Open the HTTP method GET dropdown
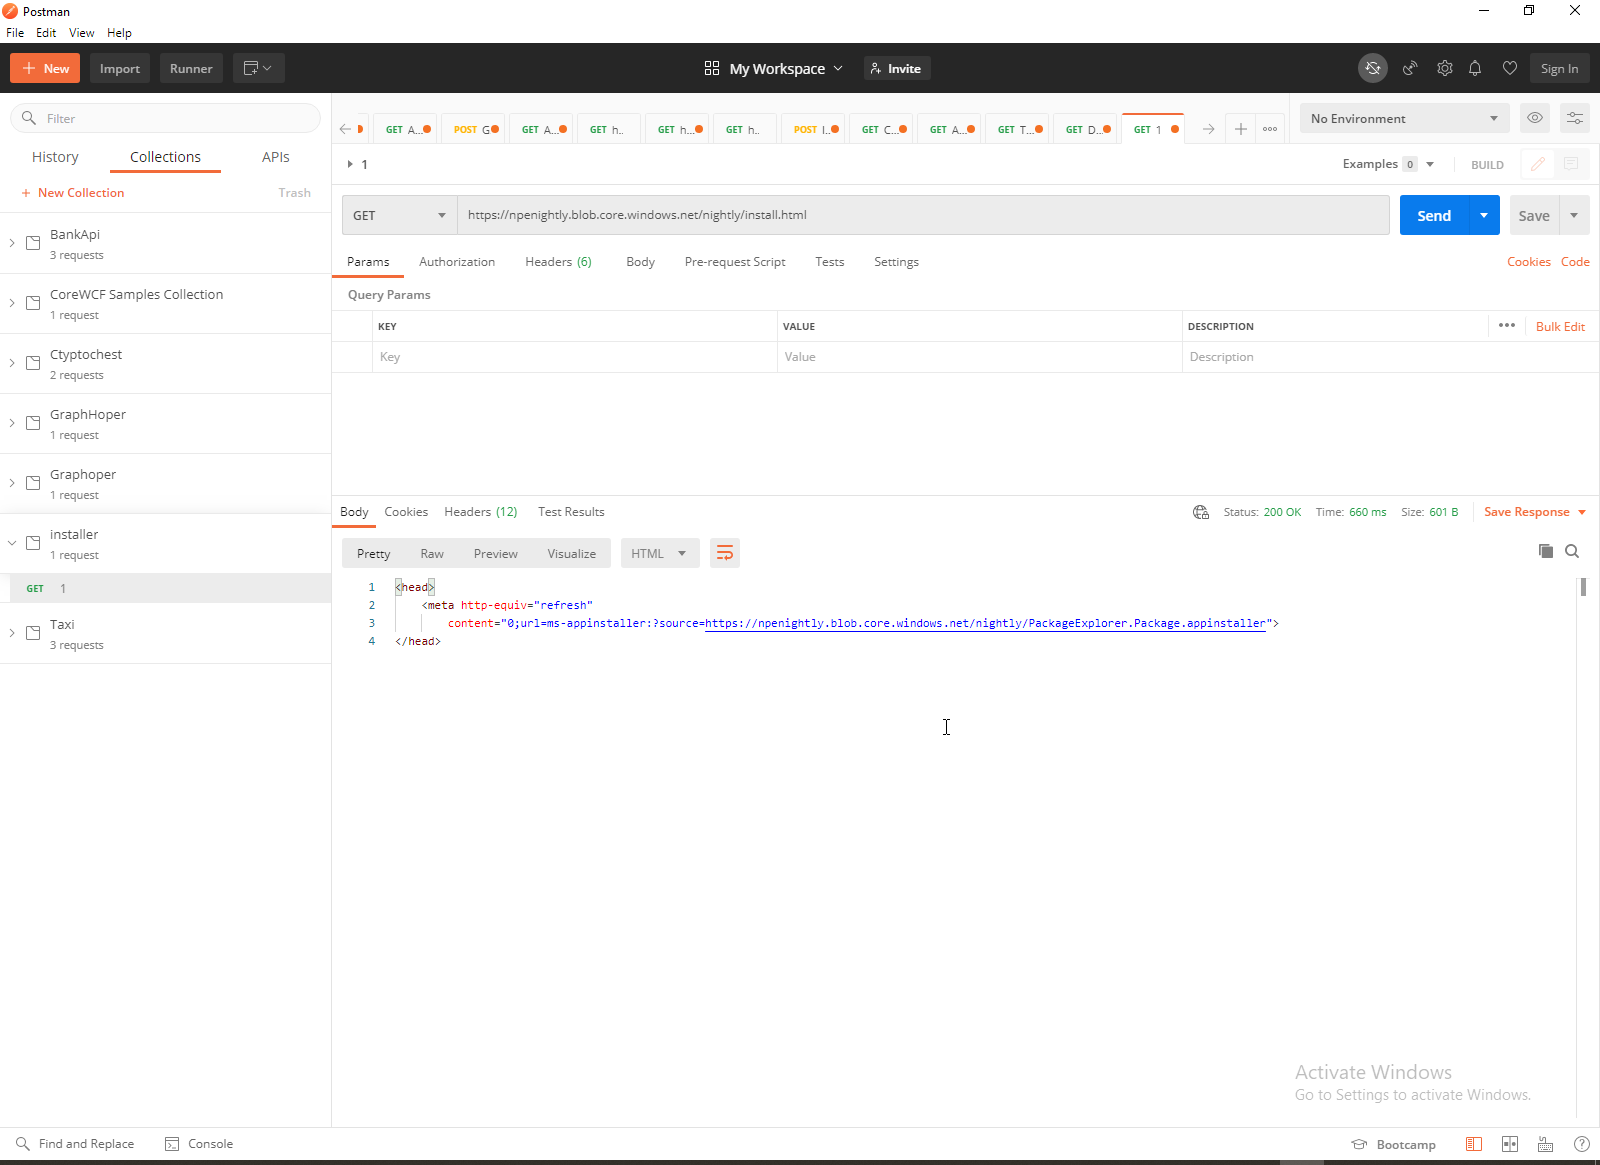 pos(400,215)
